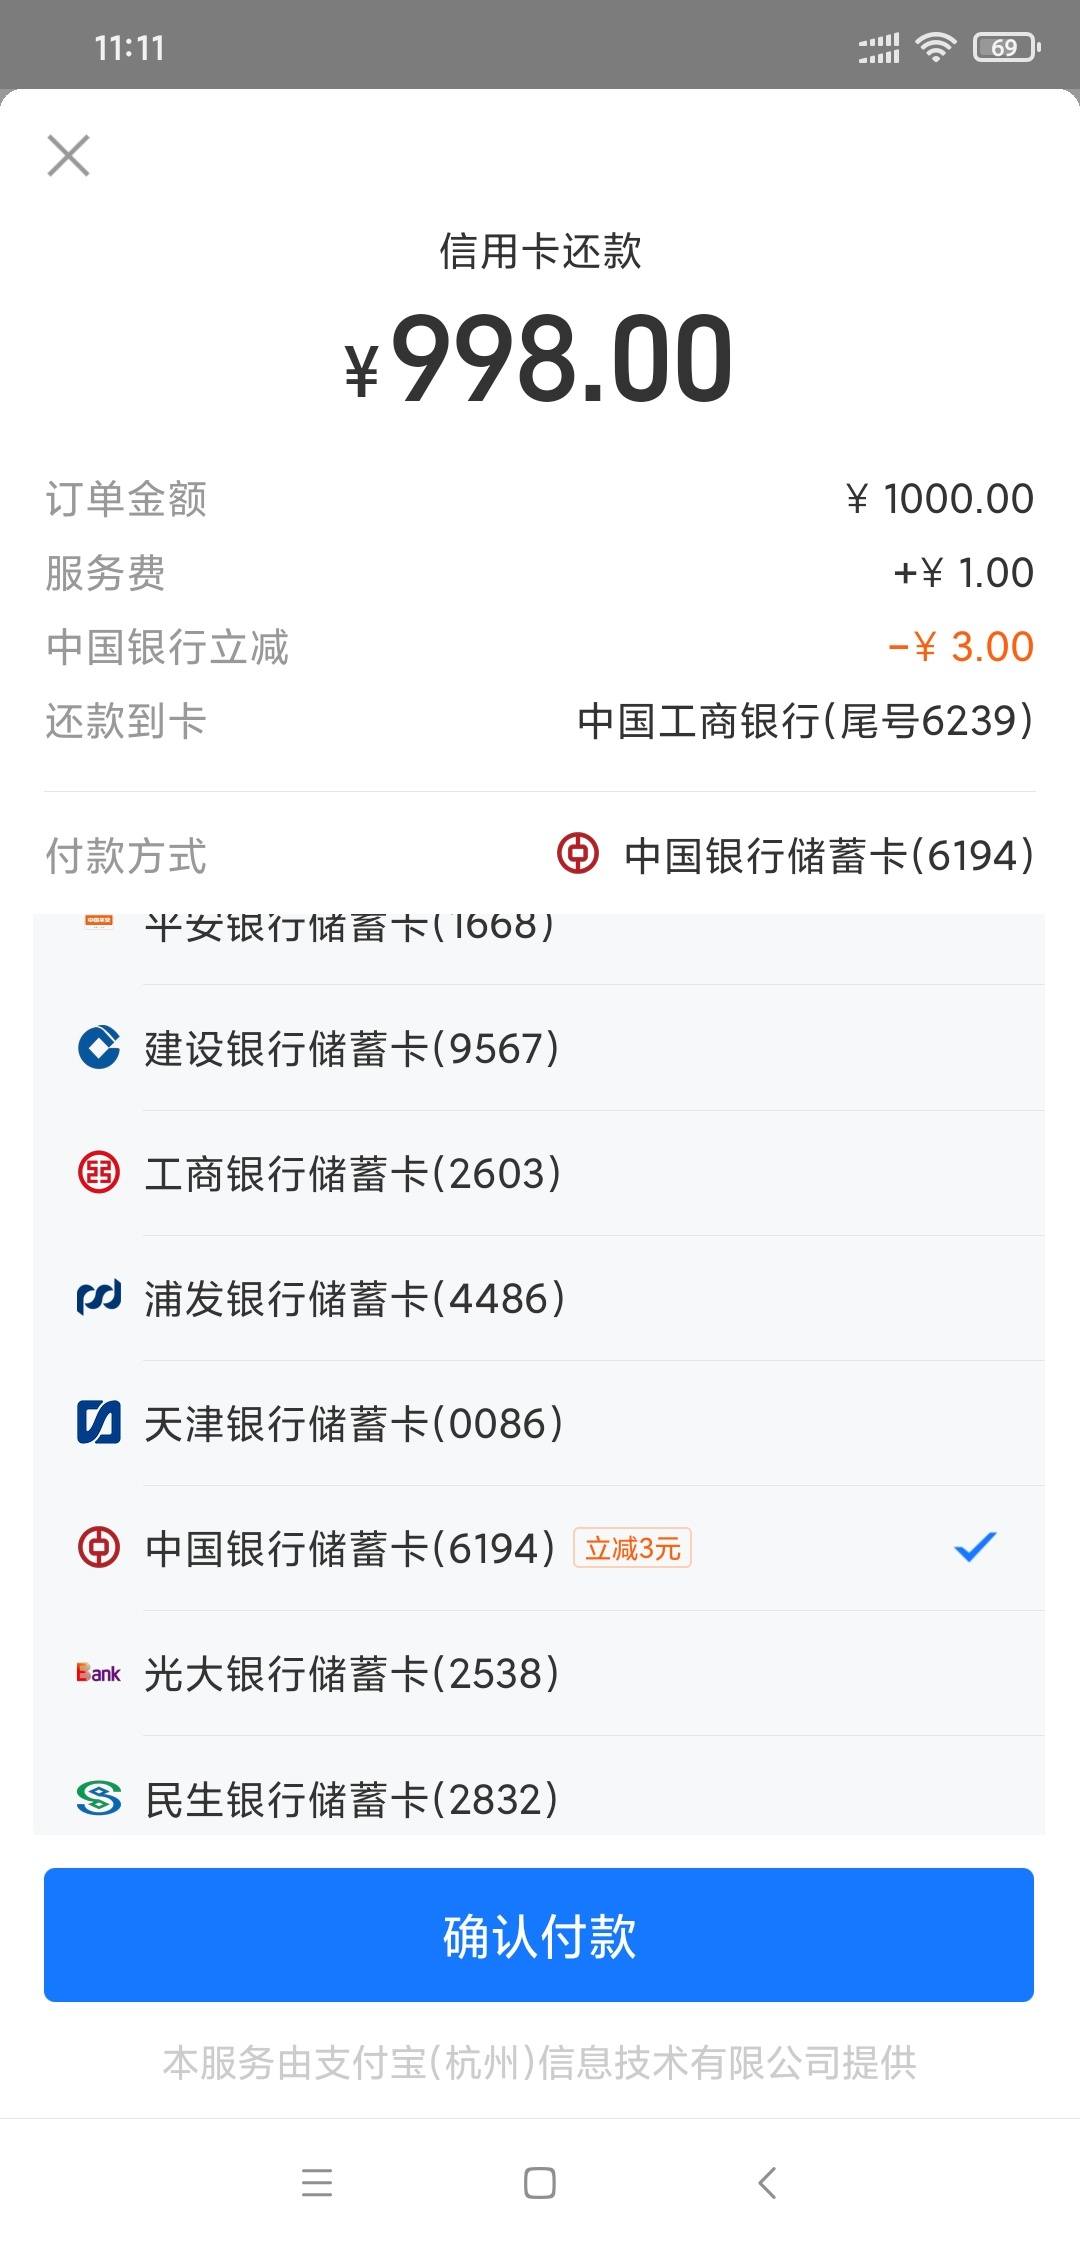Select 浦发银行储蓄卡(4486) as payment card
Image resolution: width=1080 pixels, height=2248 pixels.
click(x=539, y=1297)
